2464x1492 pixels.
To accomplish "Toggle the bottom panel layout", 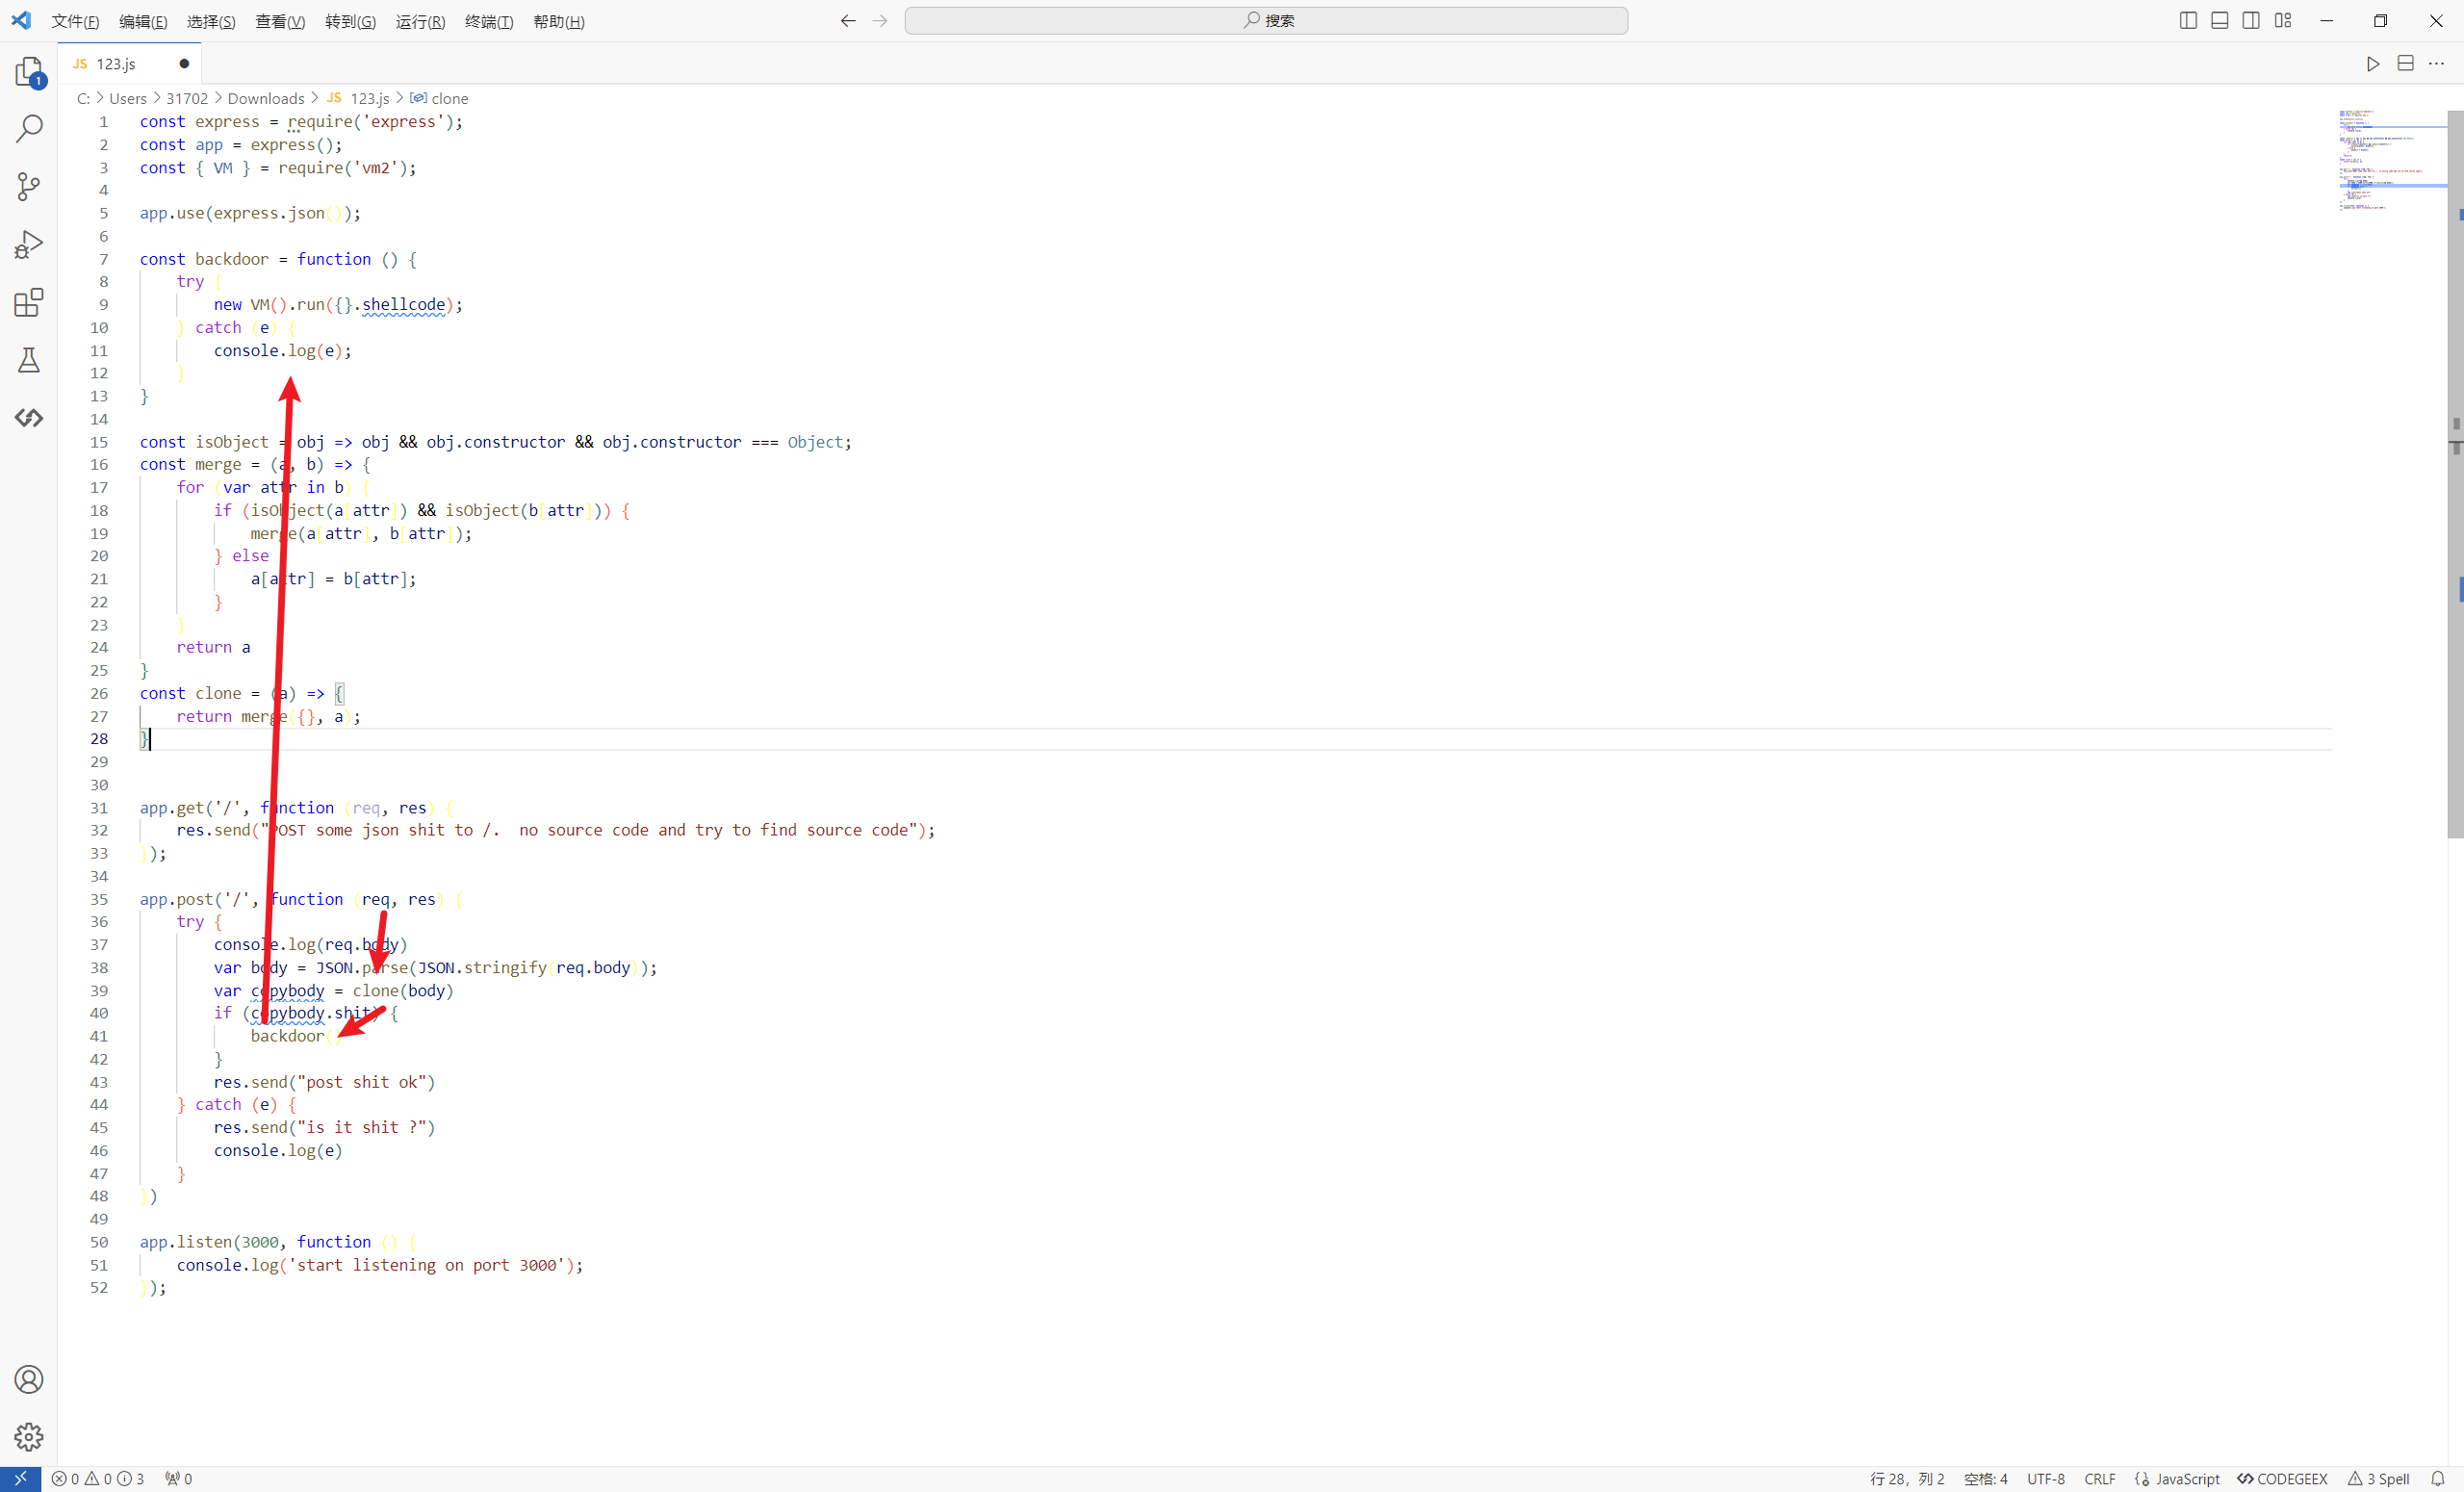I will (x=2219, y=20).
